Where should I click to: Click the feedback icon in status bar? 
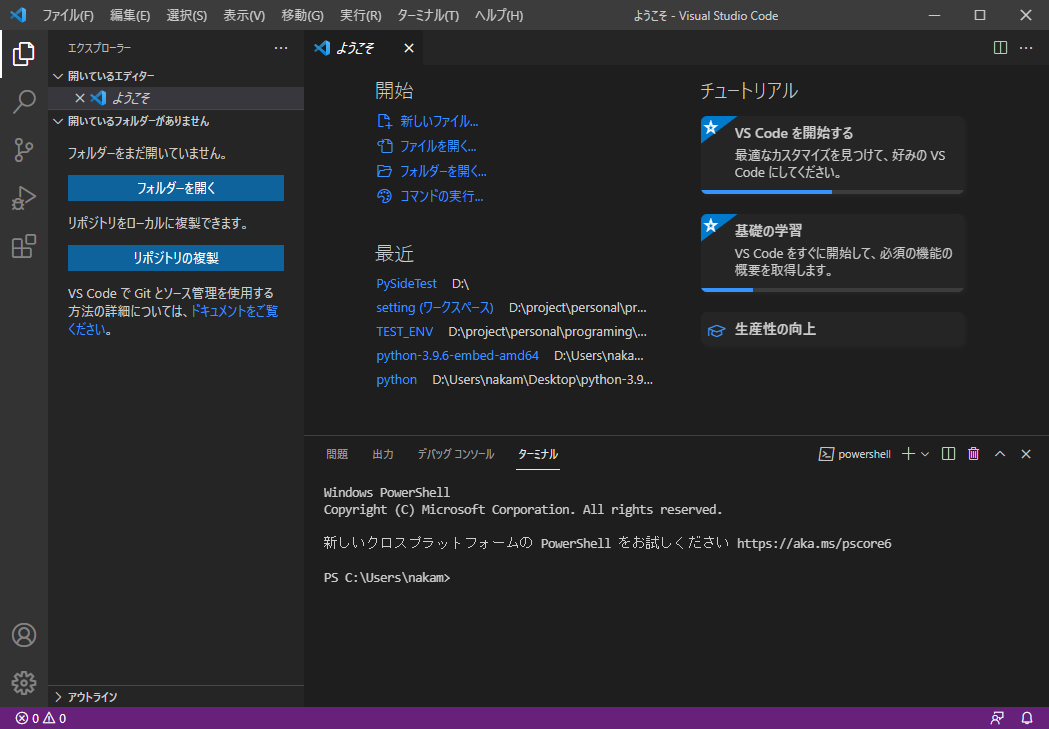[997, 718]
